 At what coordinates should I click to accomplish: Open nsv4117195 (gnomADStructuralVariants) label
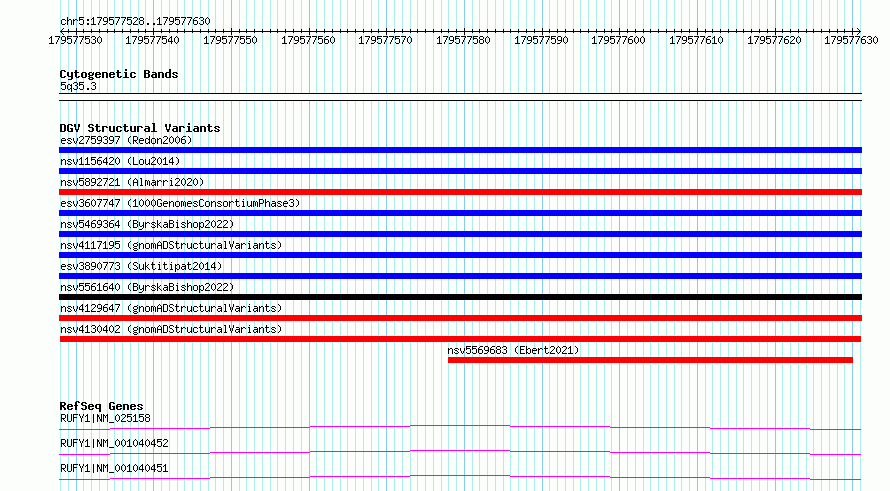click(x=171, y=245)
